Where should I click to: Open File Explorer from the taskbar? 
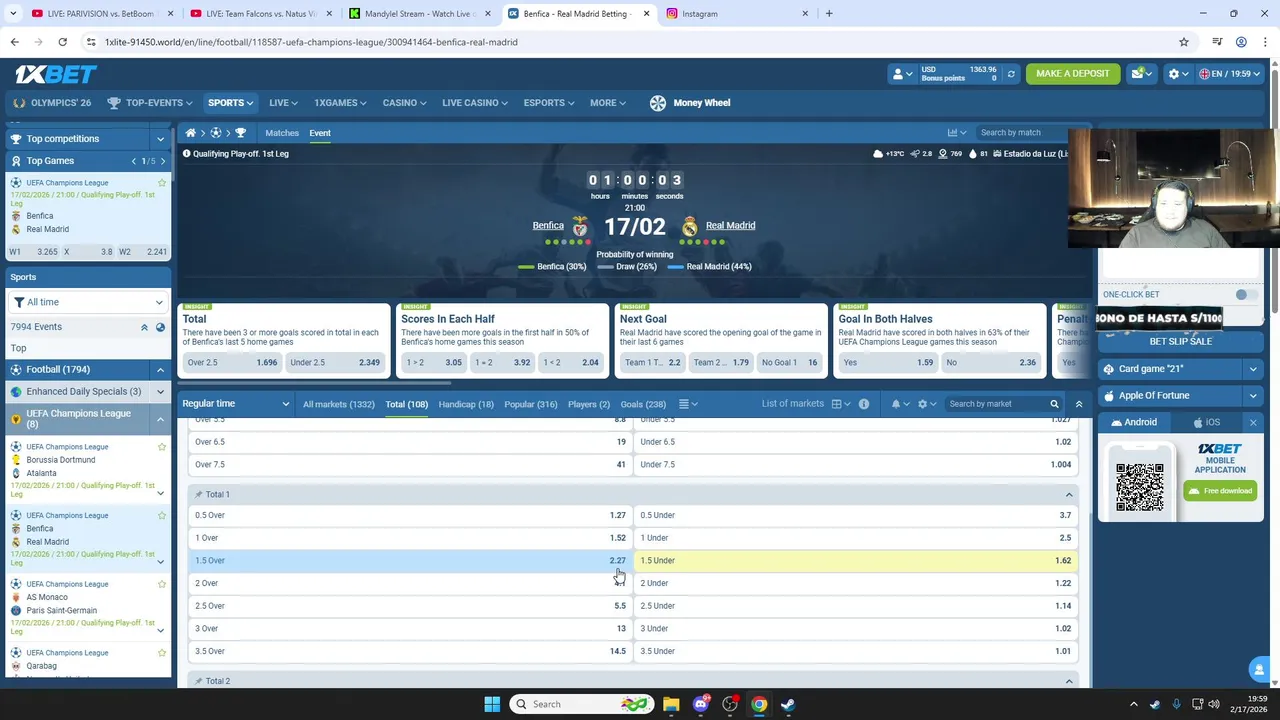click(x=671, y=704)
